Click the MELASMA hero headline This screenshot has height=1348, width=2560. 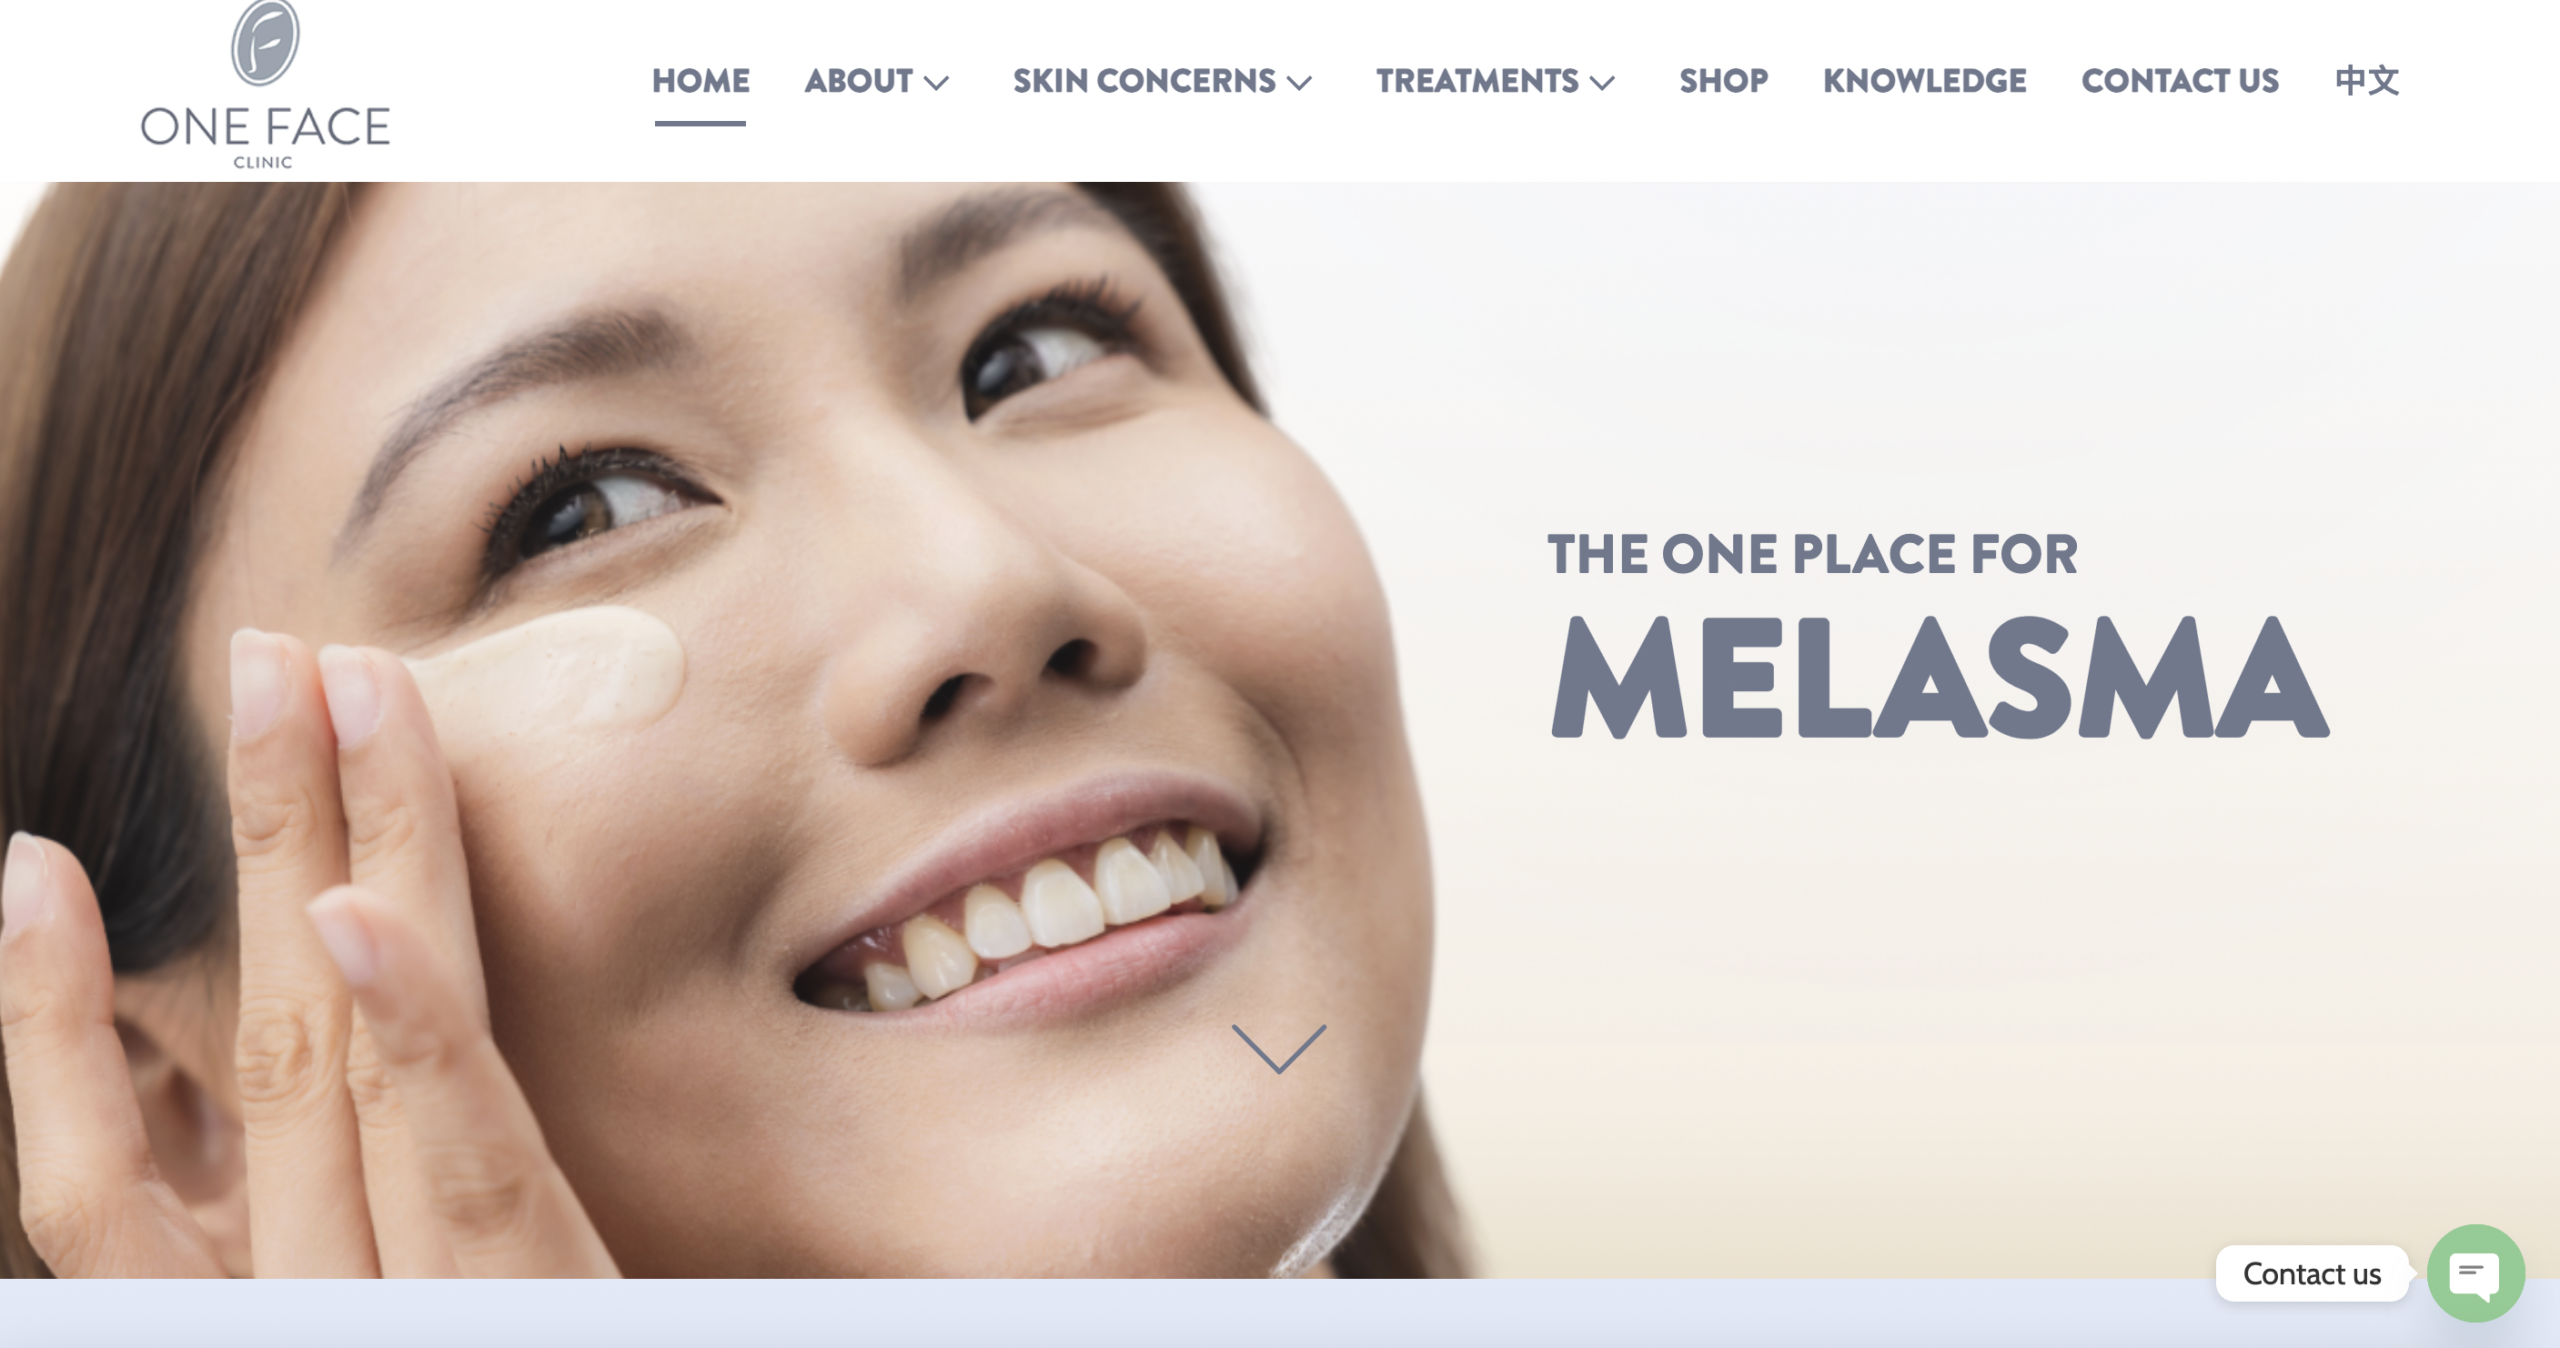click(1939, 677)
